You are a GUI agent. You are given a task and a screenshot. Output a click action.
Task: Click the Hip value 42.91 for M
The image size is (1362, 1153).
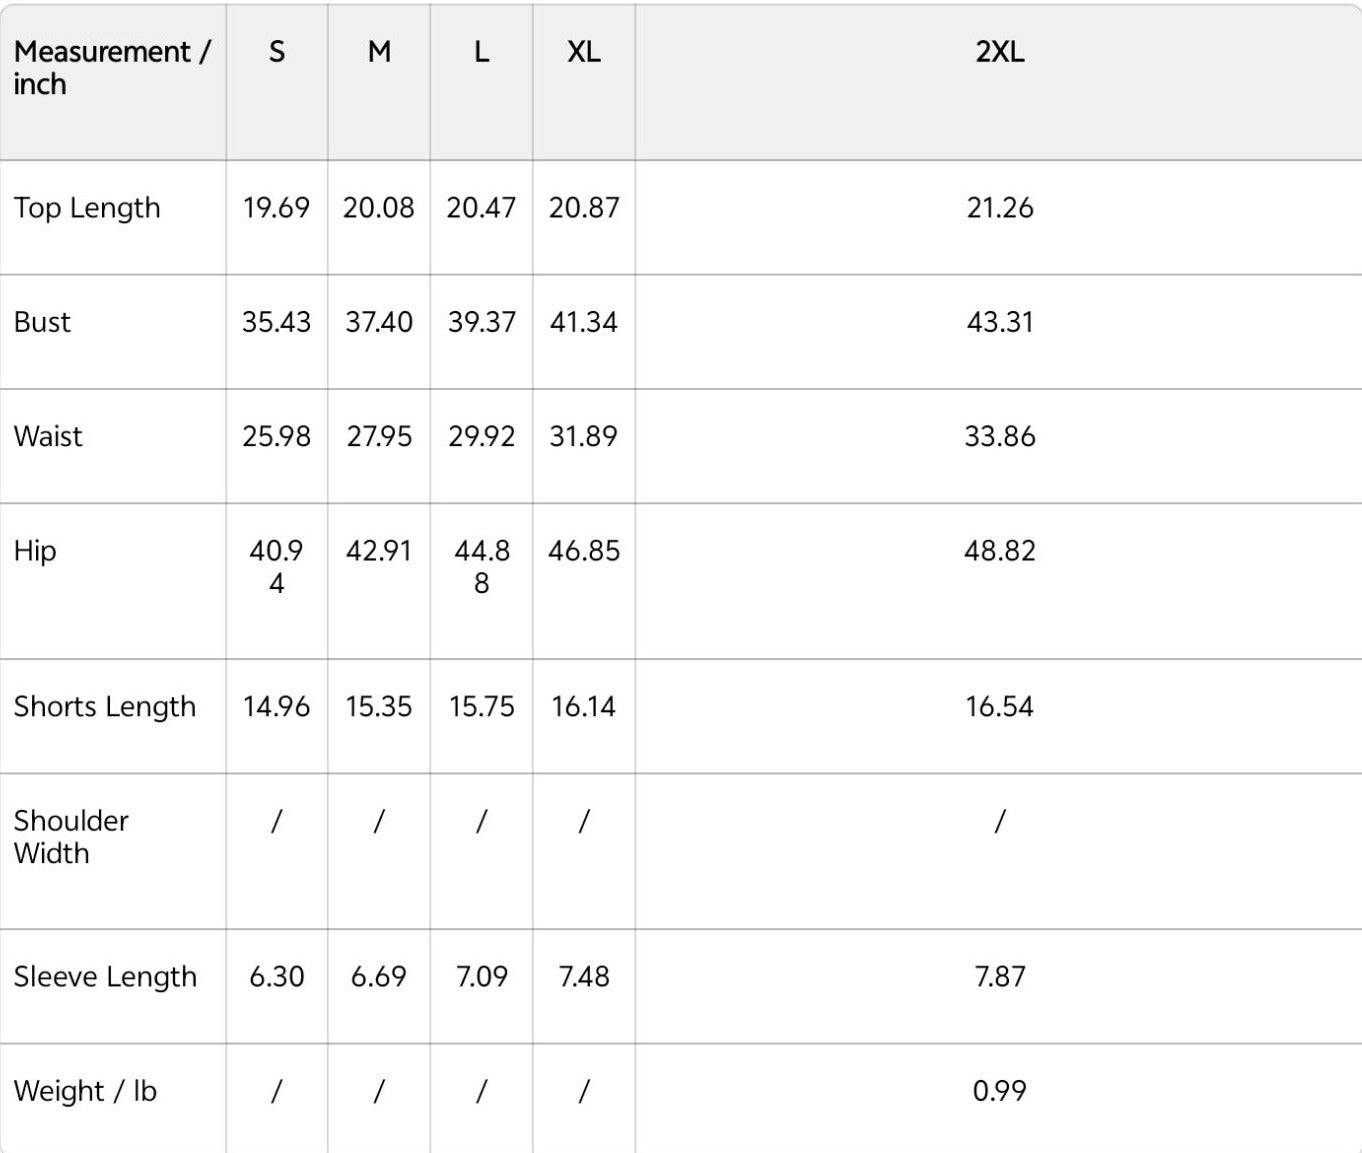(x=379, y=551)
